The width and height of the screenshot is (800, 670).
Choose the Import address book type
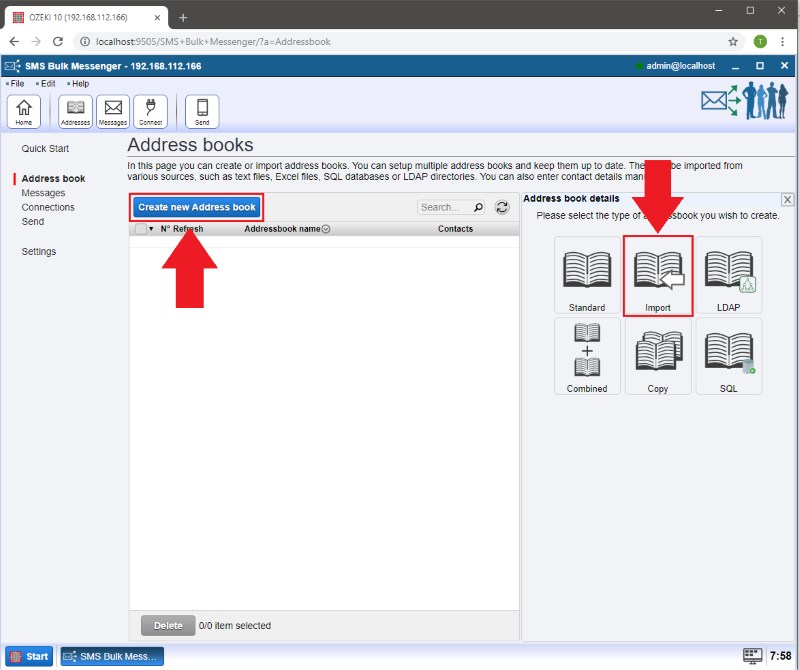point(658,275)
